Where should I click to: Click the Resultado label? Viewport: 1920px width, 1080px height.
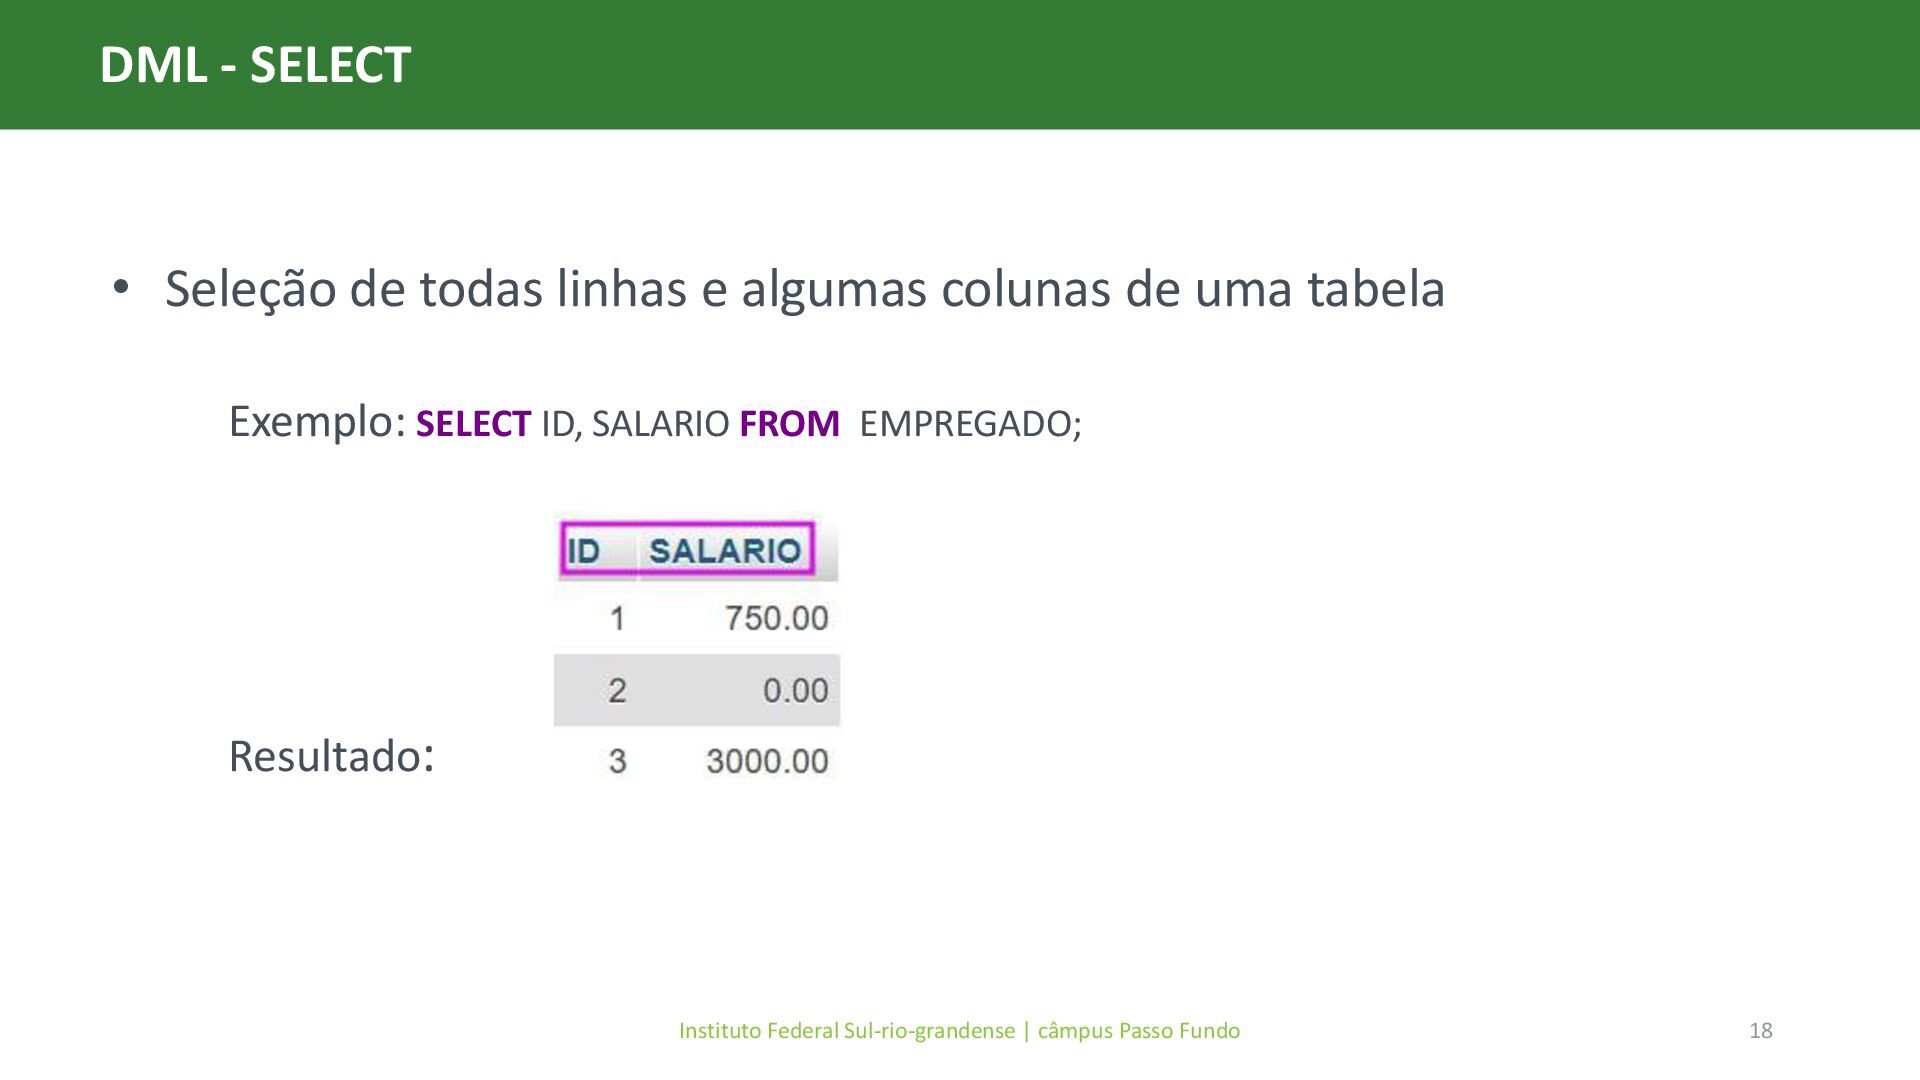(x=331, y=756)
